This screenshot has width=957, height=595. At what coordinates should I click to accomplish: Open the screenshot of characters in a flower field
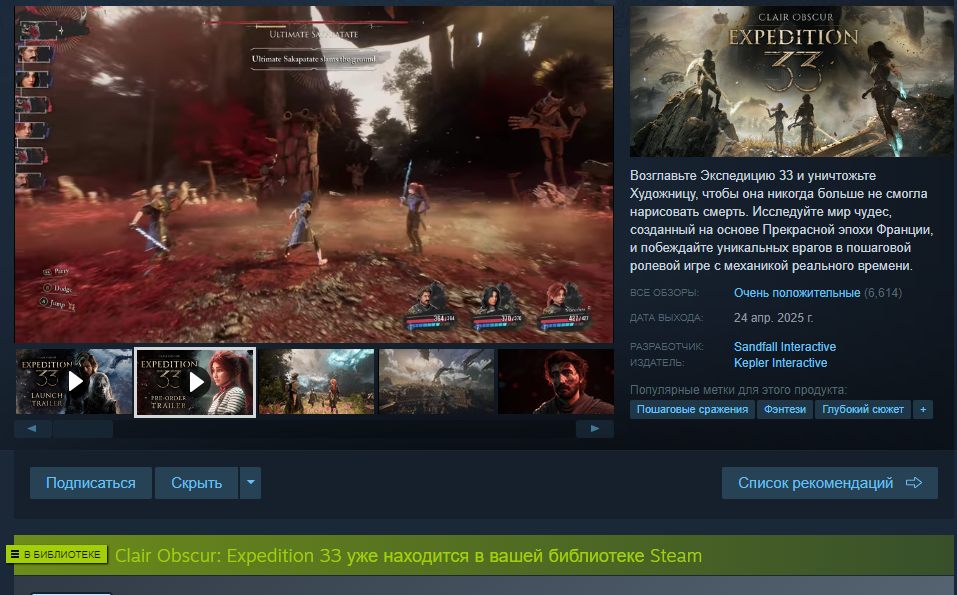coord(317,381)
